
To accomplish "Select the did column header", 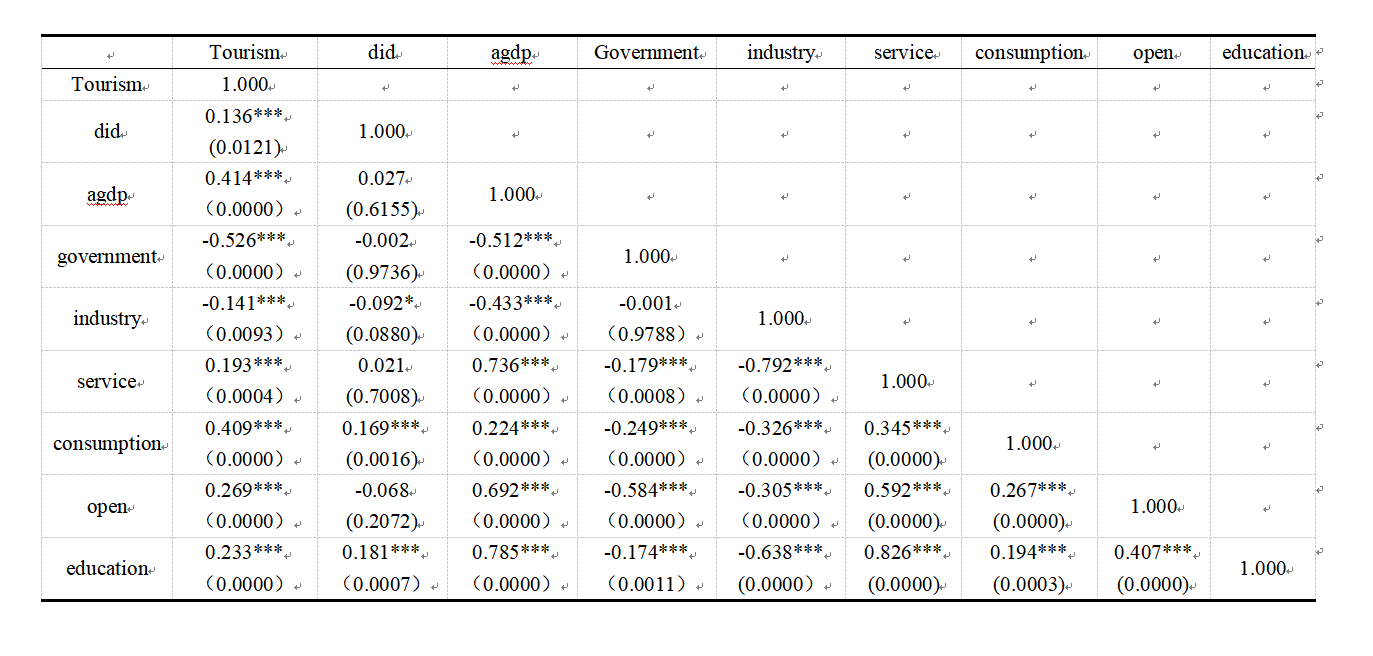I will pos(382,53).
